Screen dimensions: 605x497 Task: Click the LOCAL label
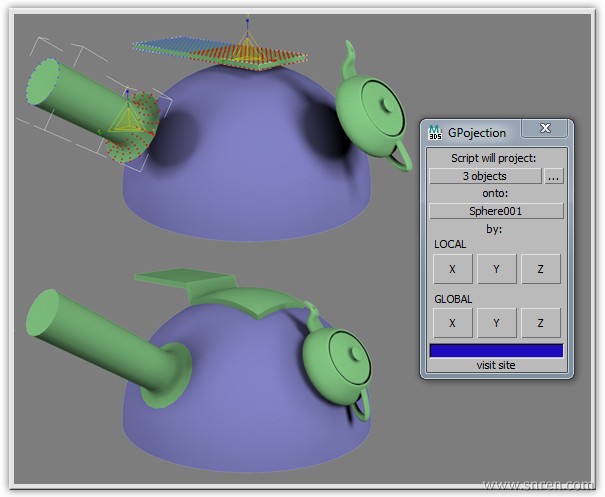(450, 244)
